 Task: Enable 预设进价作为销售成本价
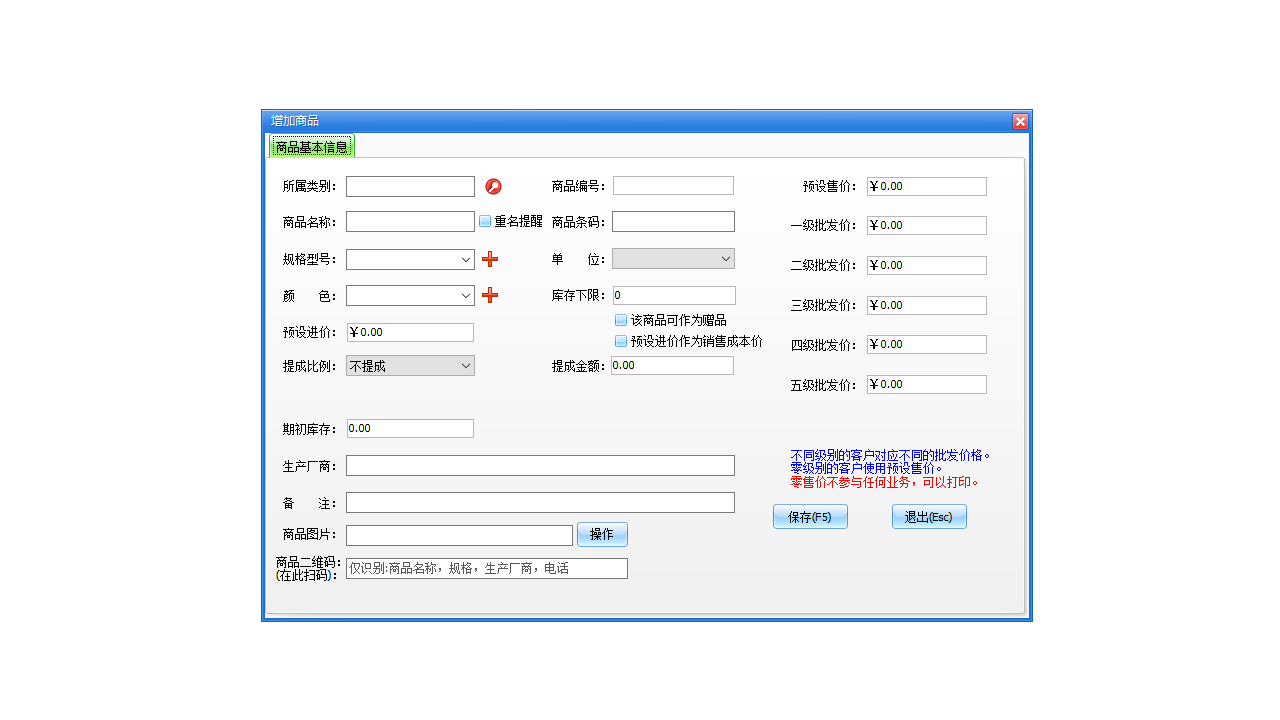(x=621, y=340)
